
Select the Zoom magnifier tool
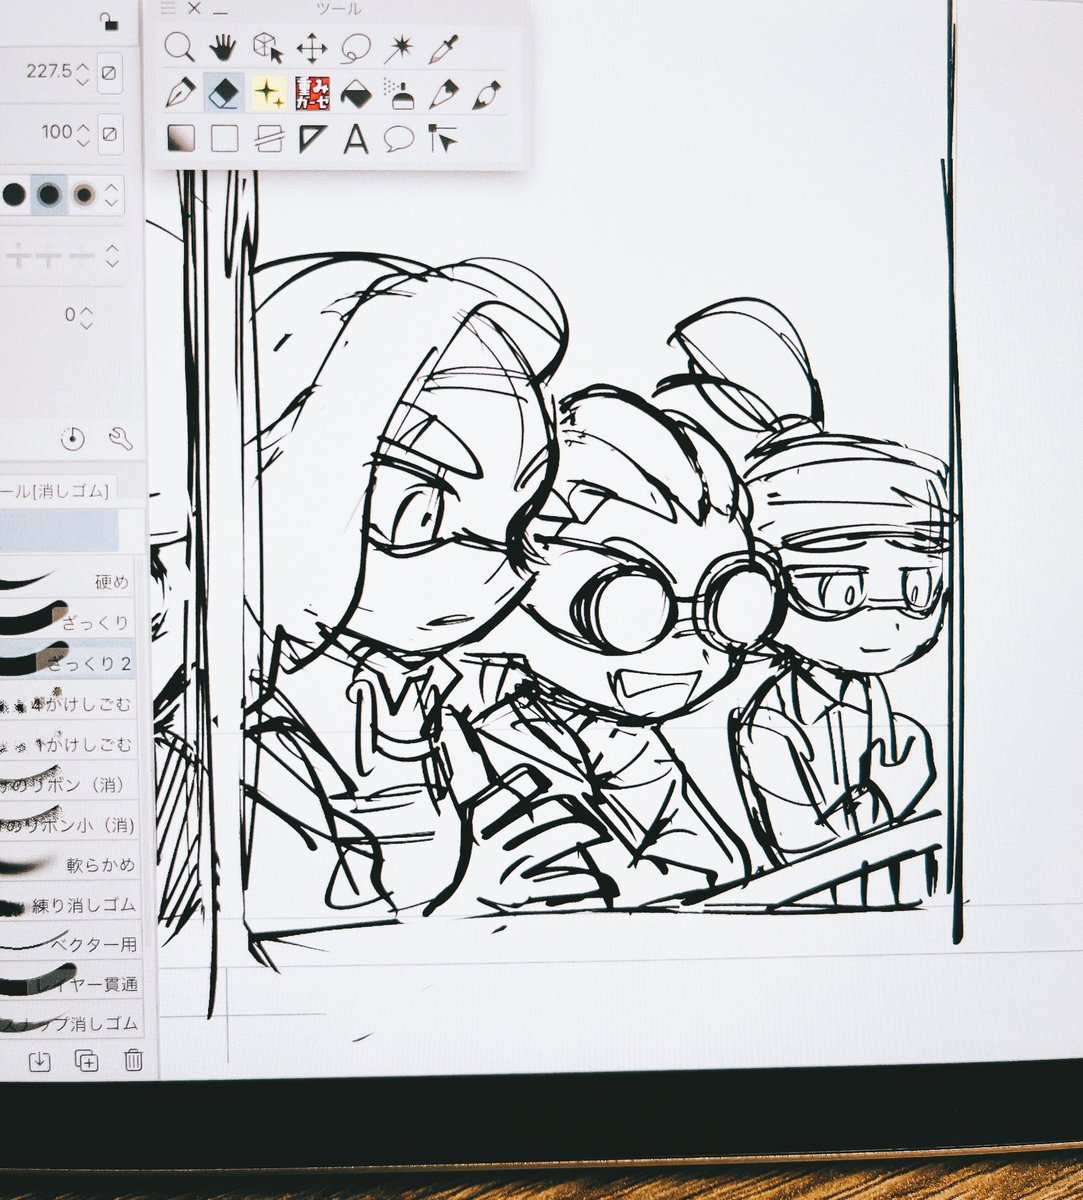[x=179, y=47]
